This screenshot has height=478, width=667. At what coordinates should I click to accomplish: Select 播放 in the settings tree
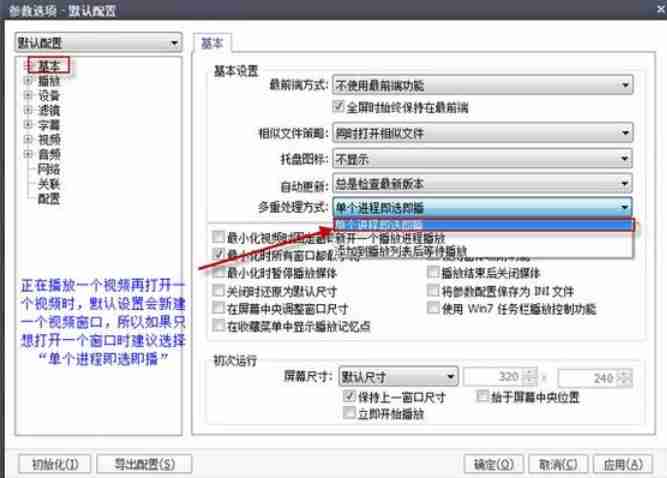[x=49, y=81]
